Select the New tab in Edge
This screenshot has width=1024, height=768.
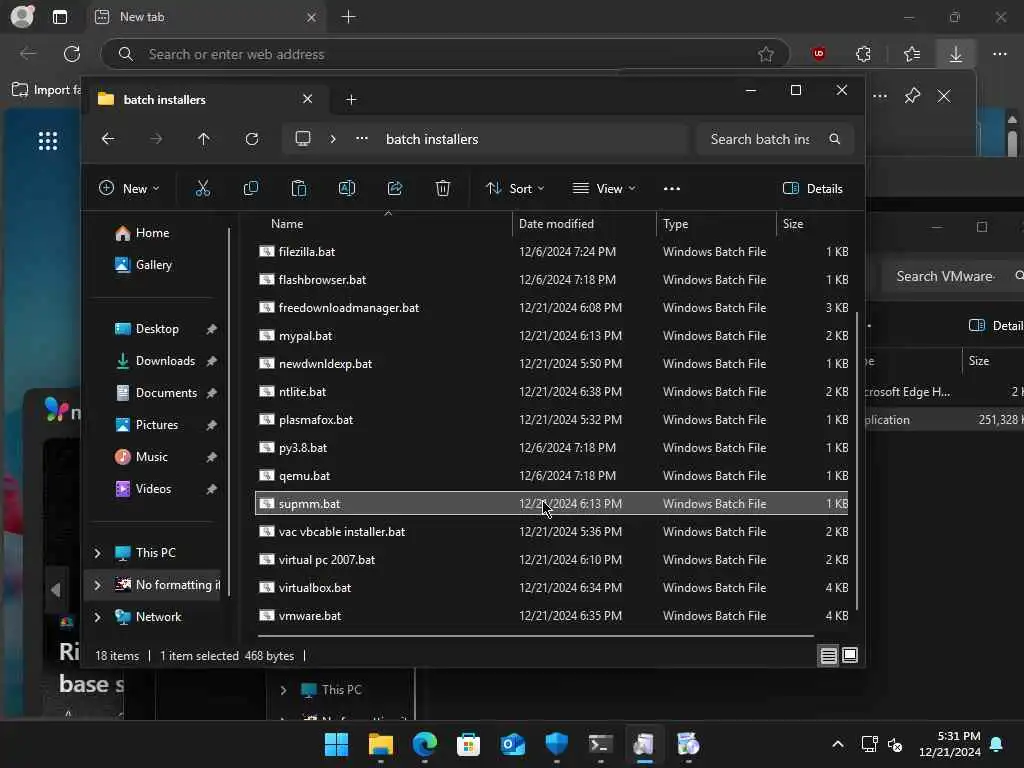coord(206,17)
